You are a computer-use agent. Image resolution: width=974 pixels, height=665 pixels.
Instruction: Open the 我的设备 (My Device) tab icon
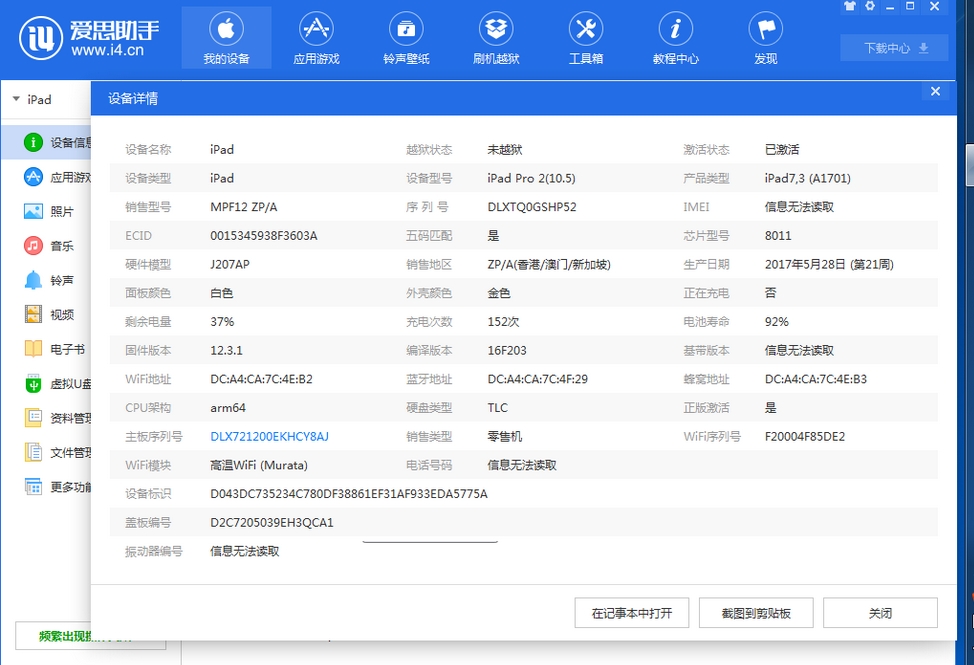pos(226,29)
